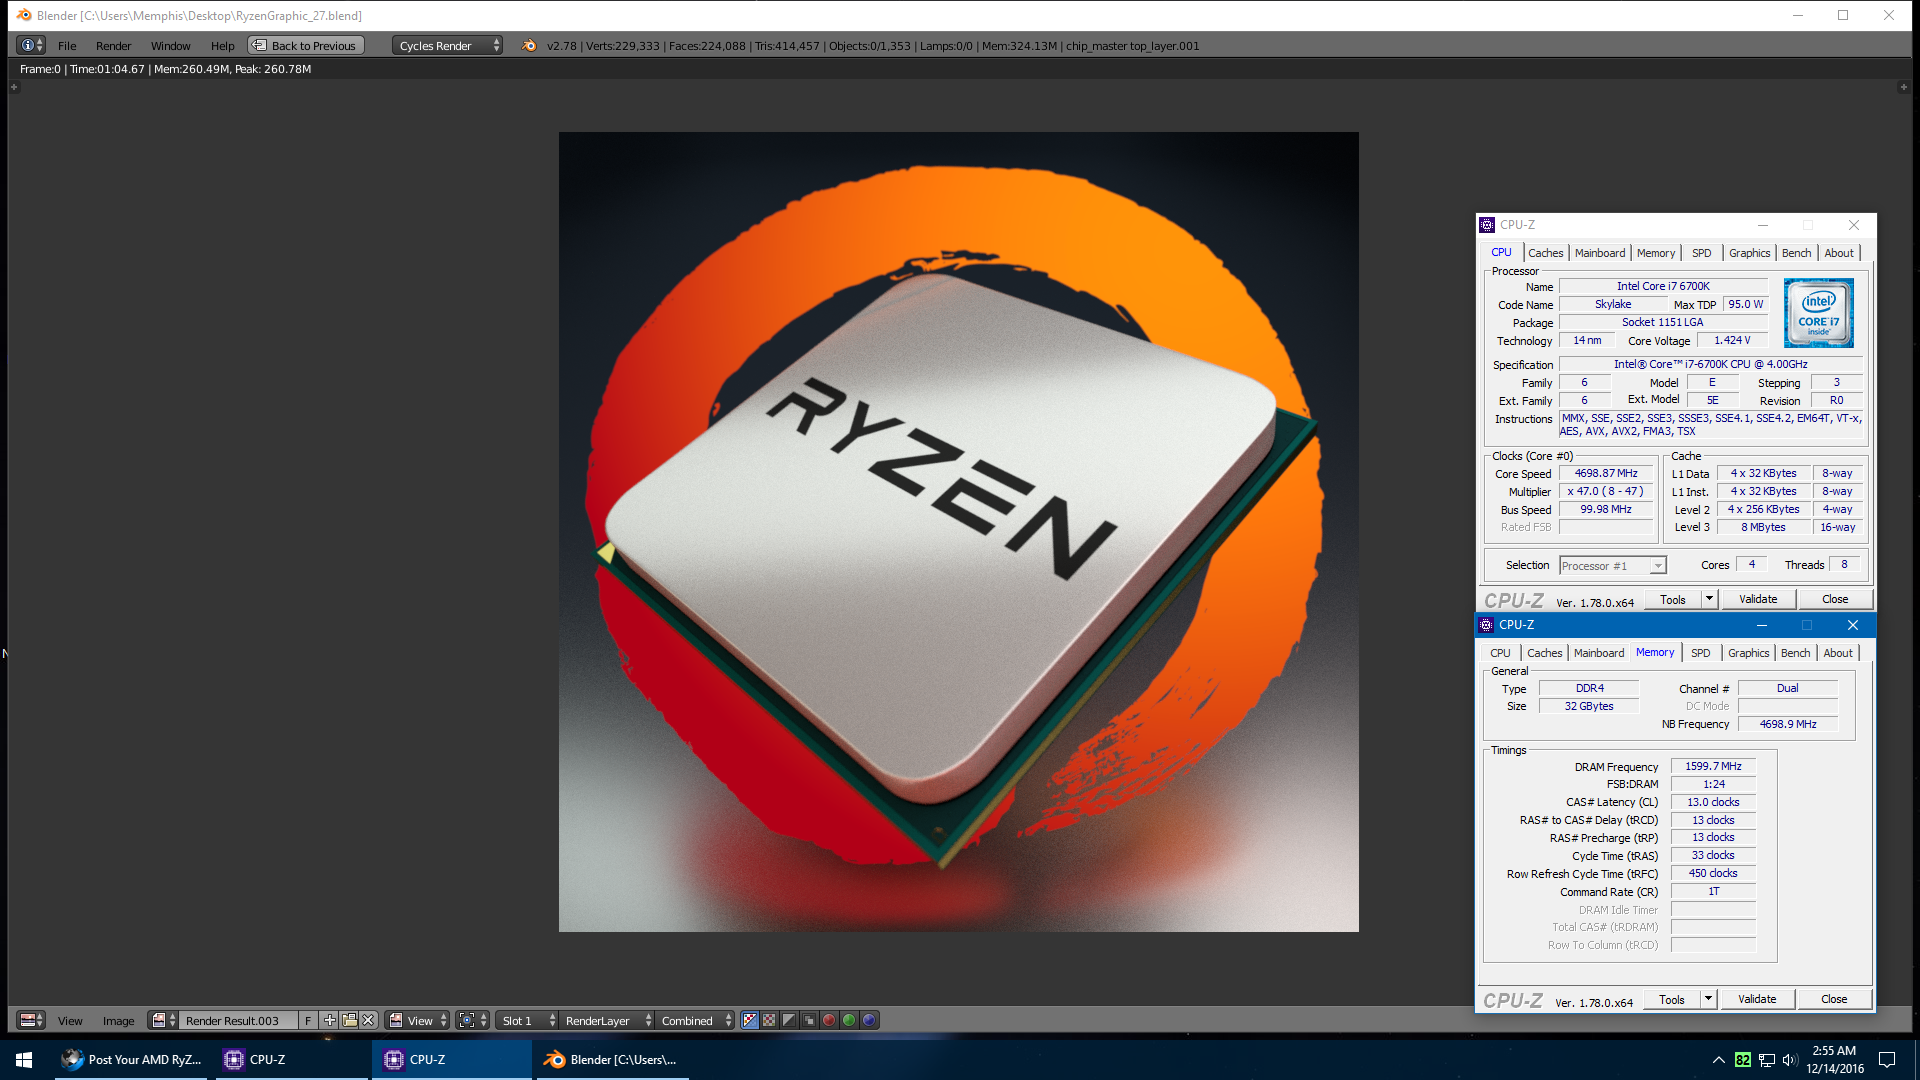Select second highlighted CPU-Z taskbar entry
This screenshot has height=1080, width=1920.
[x=452, y=1059]
